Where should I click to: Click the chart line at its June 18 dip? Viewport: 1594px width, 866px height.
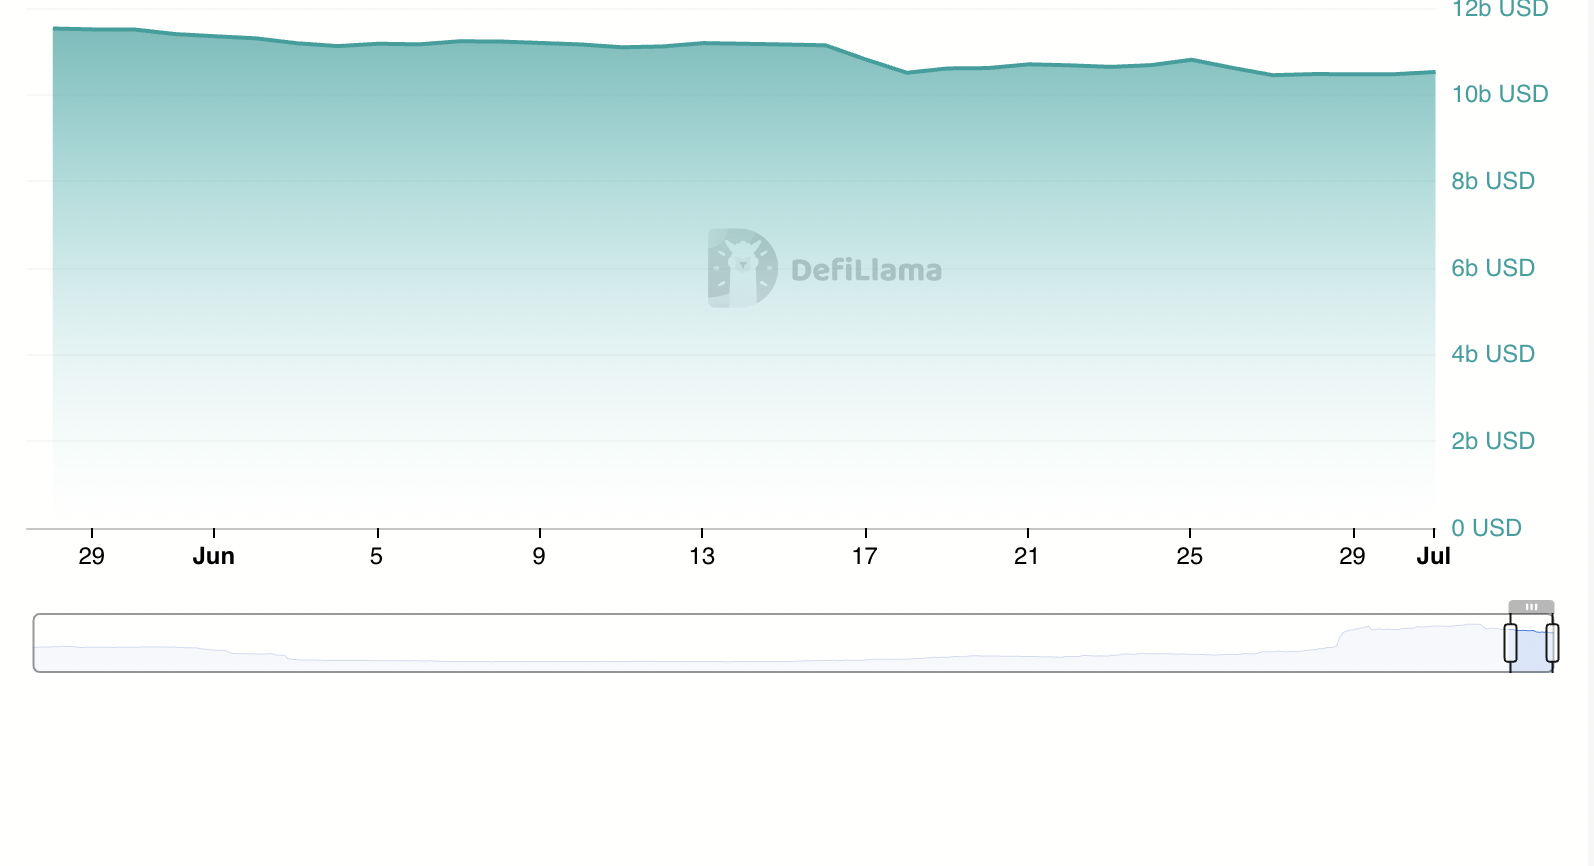[x=906, y=71]
